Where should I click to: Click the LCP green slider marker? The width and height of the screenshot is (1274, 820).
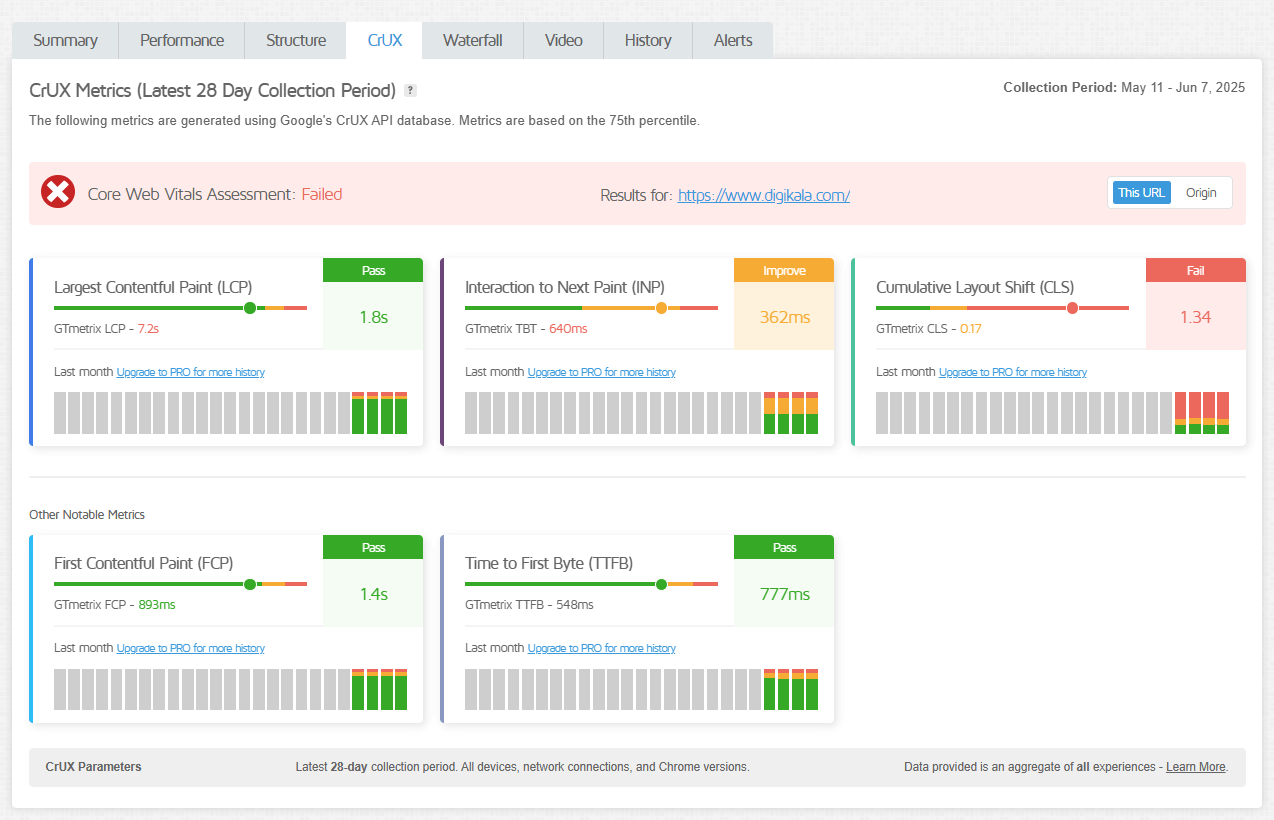tap(250, 308)
